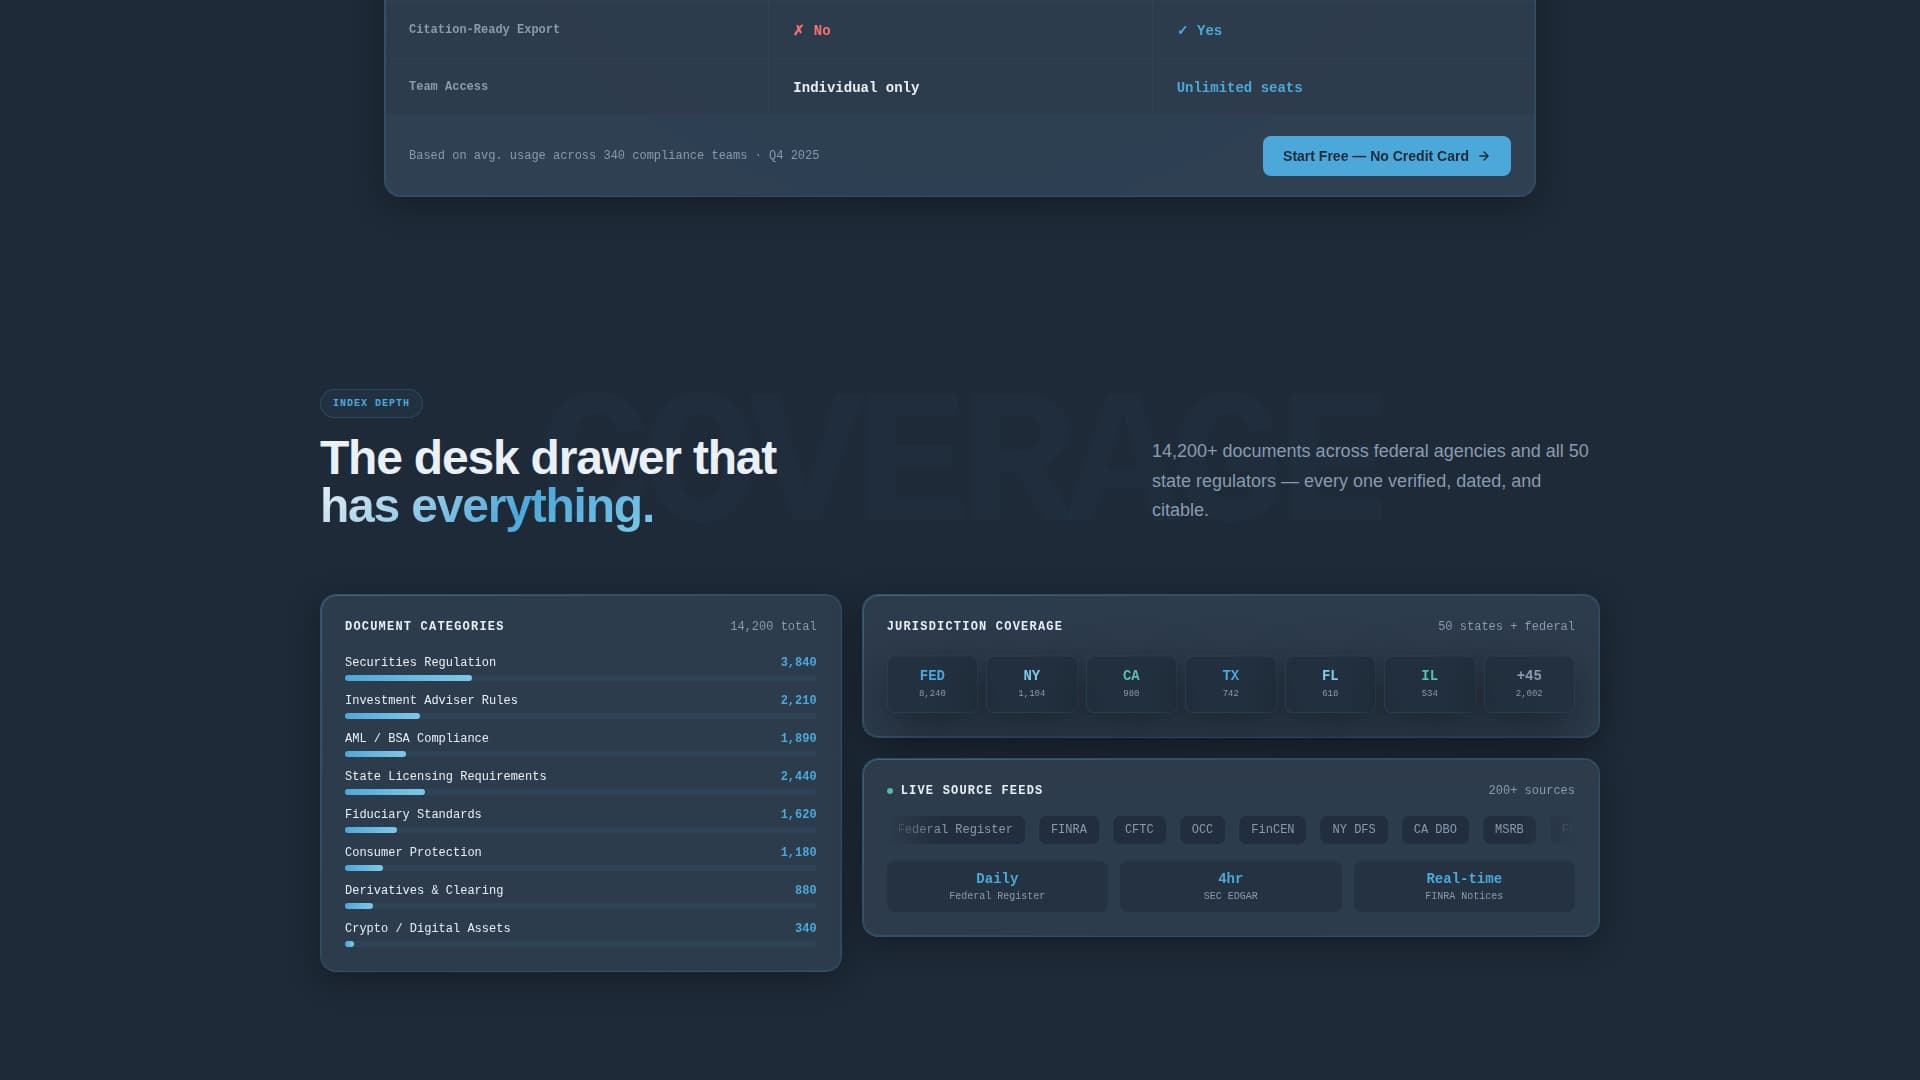Viewport: 1920px width, 1080px height.
Task: Click the Real-time FINRA Notices card
Action: [1464, 886]
